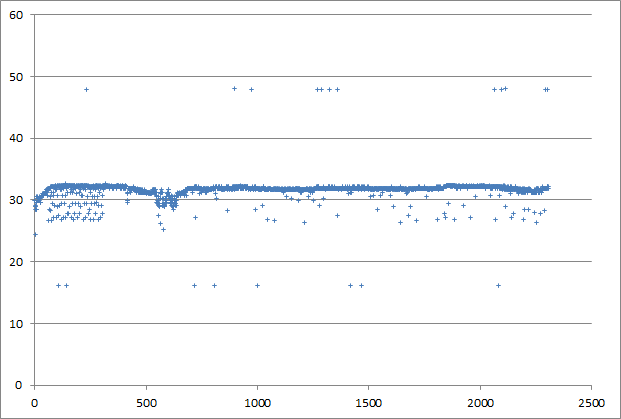Click the y-axis label 30
The height and width of the screenshot is (419, 621).
coord(17,200)
